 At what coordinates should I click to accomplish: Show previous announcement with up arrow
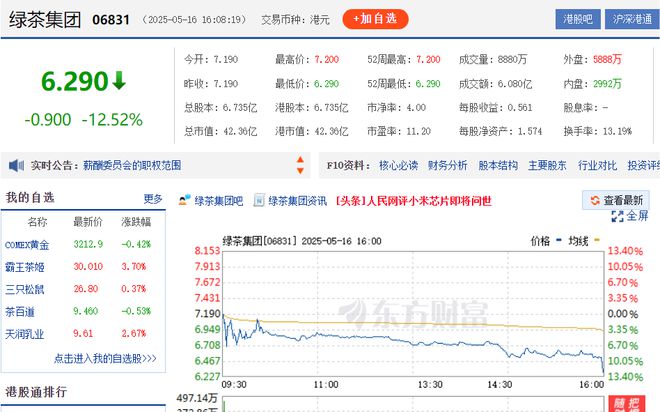300,159
